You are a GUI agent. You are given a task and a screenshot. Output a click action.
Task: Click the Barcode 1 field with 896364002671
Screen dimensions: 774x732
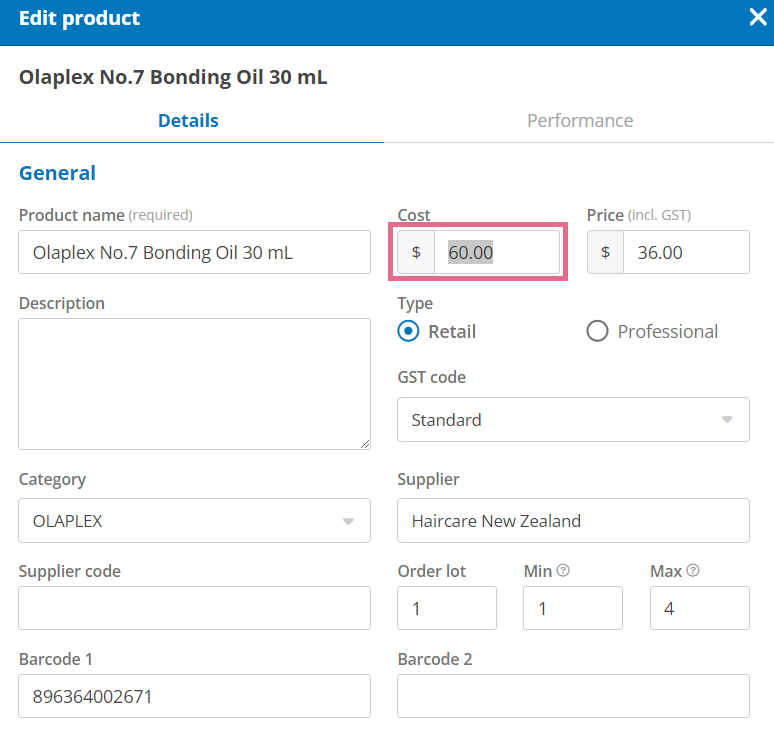pos(194,696)
